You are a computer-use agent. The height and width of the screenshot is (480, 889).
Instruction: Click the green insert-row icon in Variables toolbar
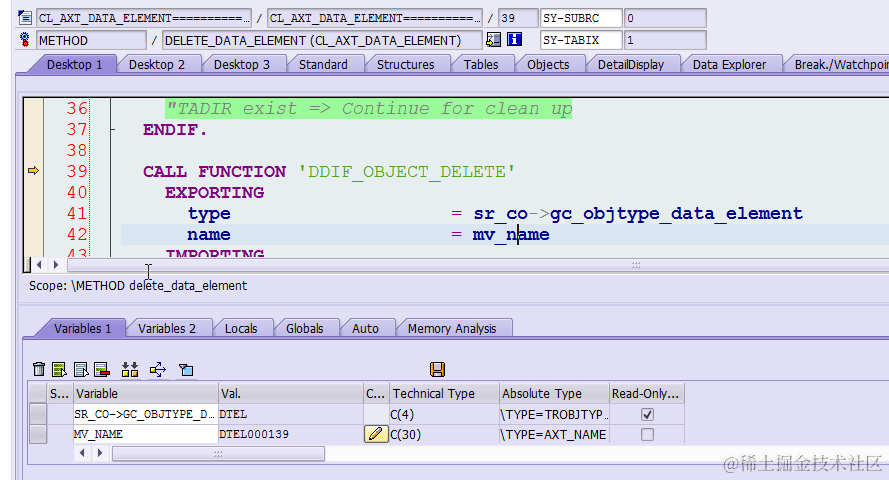click(x=59, y=369)
